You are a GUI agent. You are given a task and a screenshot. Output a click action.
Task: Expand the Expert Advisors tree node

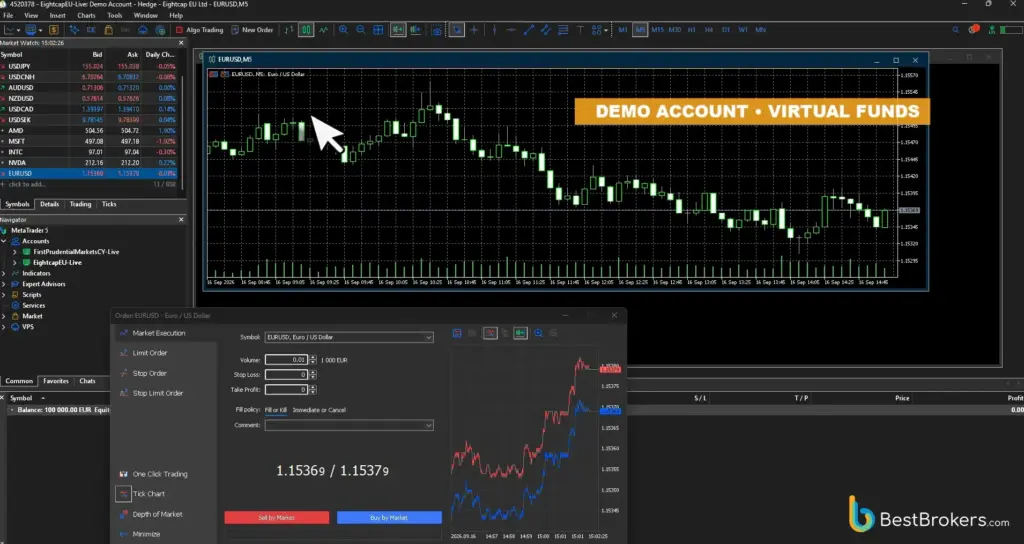click(4, 284)
